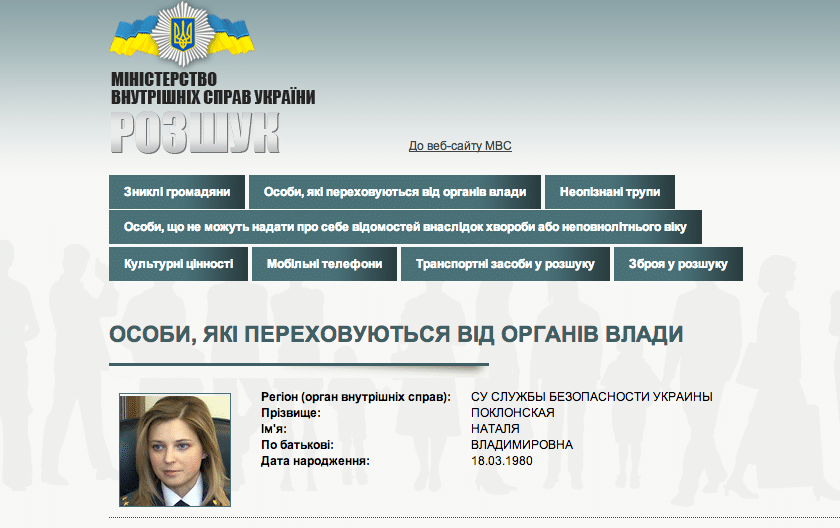Viewport: 840px width, 528px height.
Task: Select the Зниклі громадяни tab
Action: pos(177,192)
